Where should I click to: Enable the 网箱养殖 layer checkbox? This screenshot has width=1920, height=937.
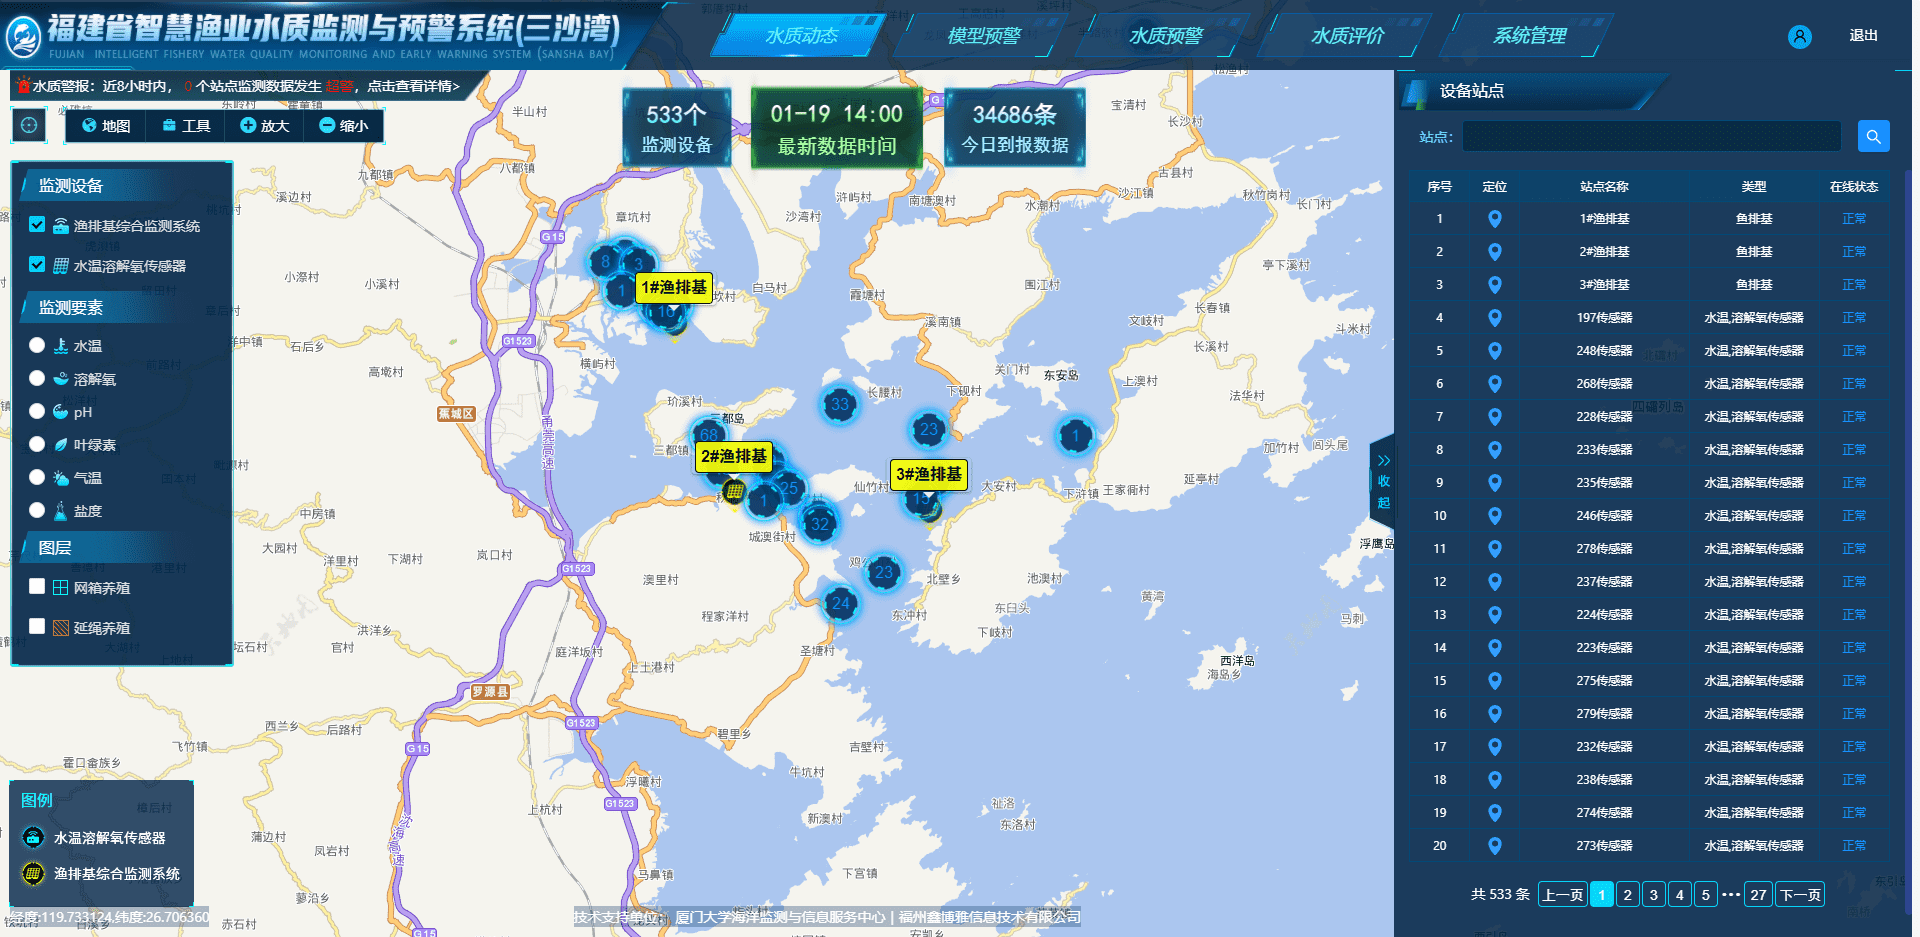pos(37,587)
